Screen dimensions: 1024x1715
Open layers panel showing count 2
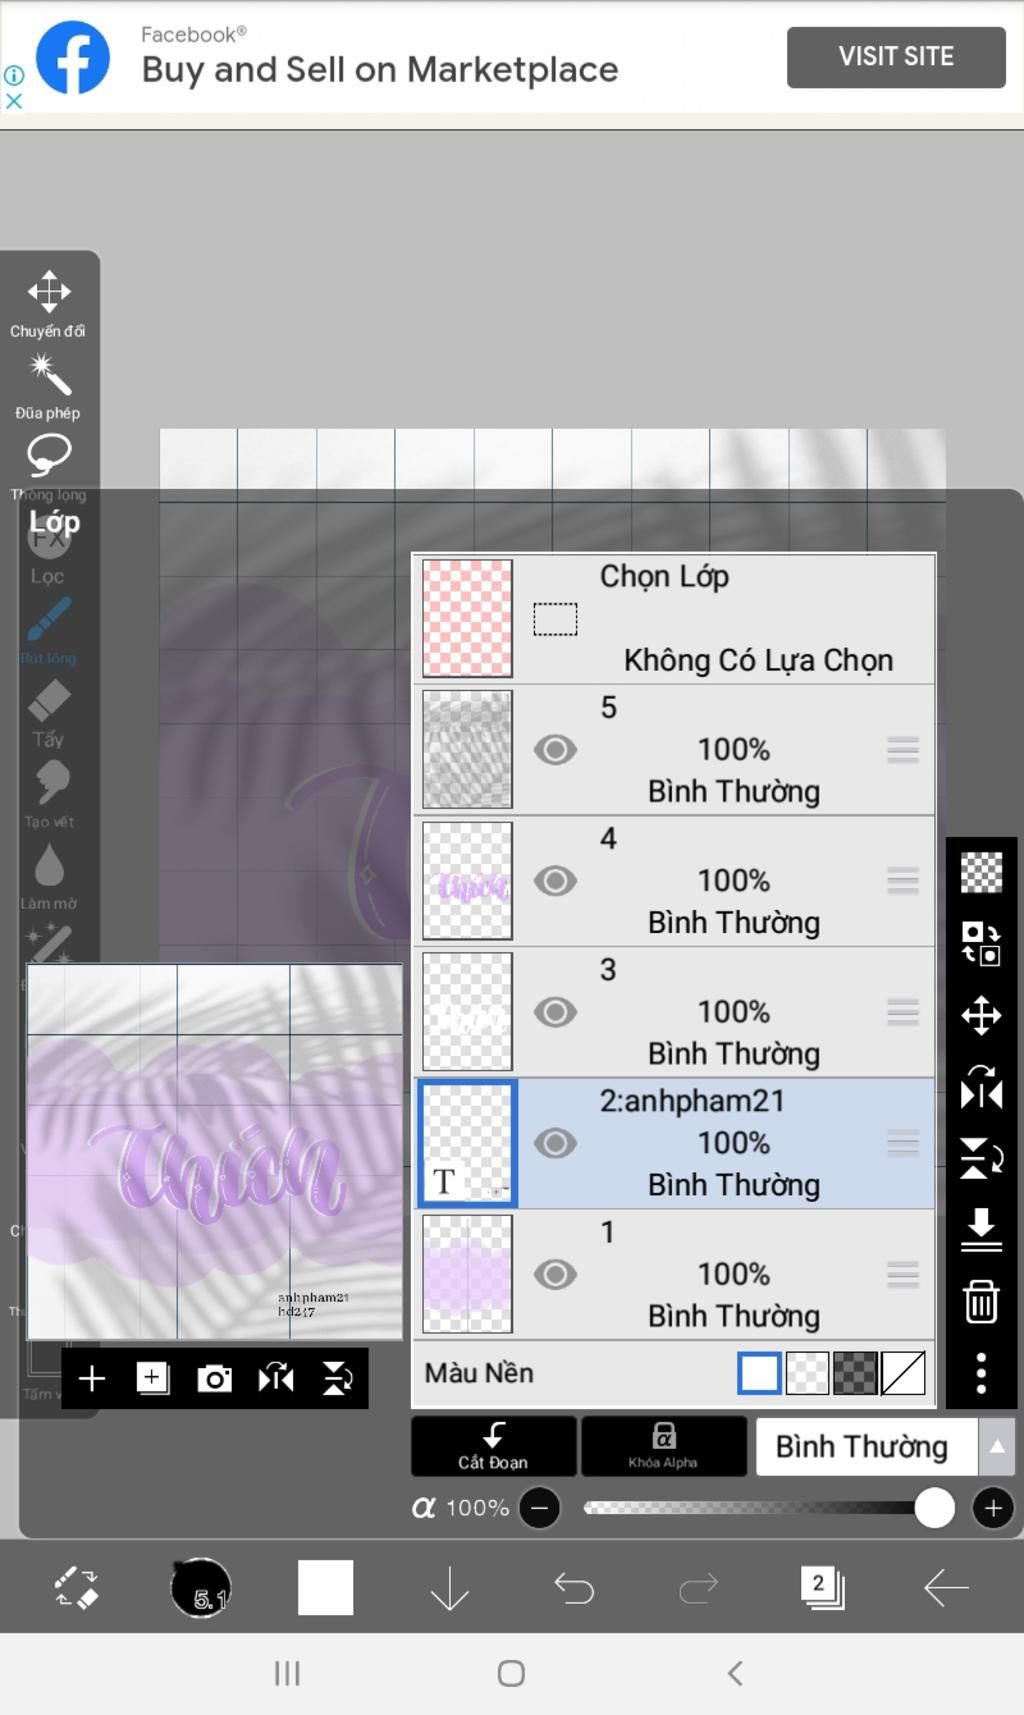(x=822, y=1587)
